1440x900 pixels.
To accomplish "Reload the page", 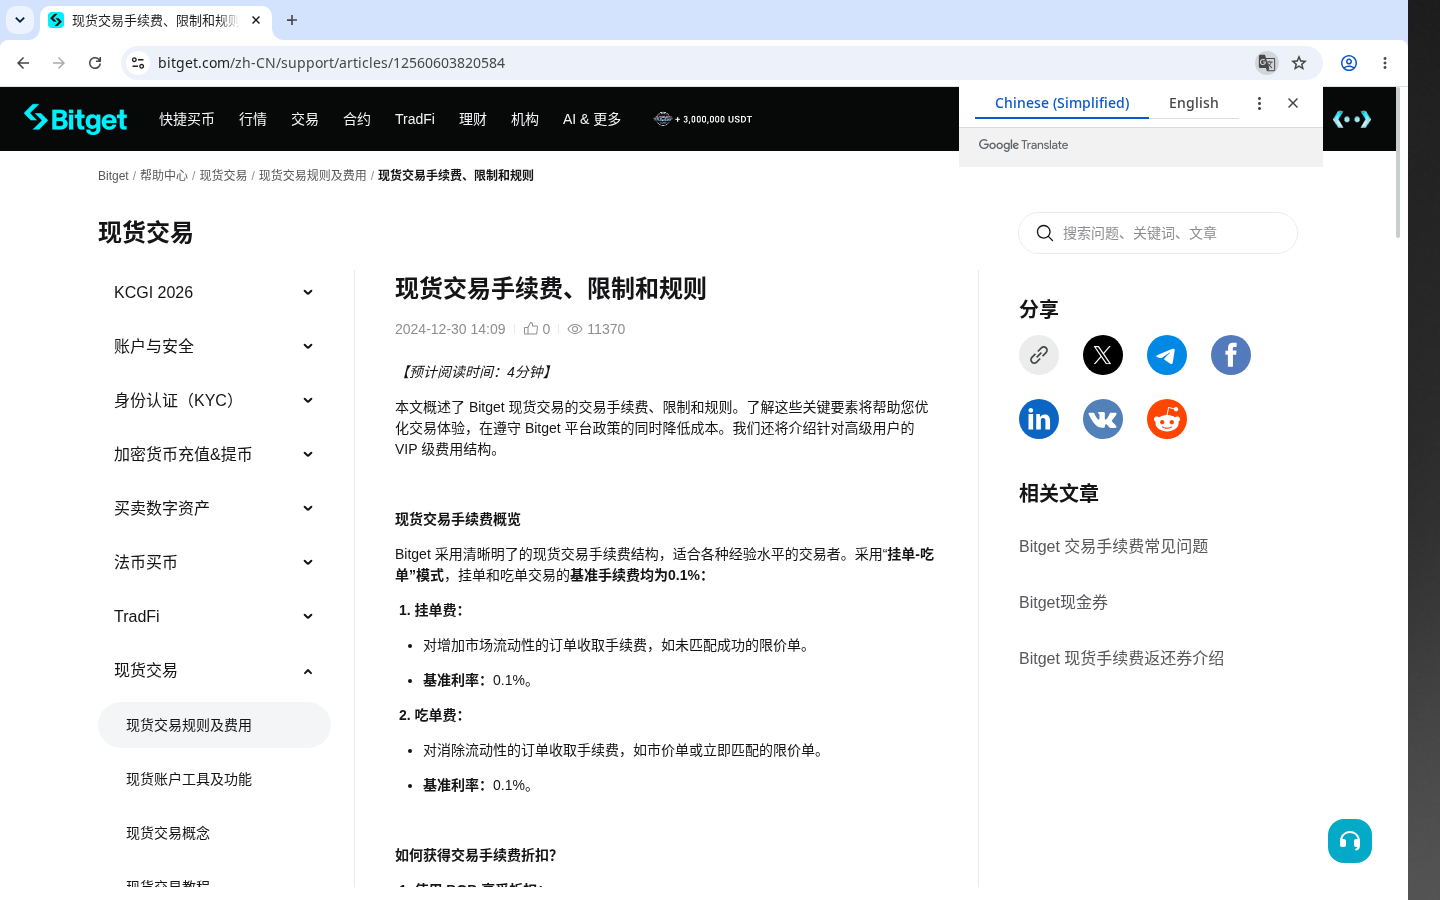I will [95, 63].
